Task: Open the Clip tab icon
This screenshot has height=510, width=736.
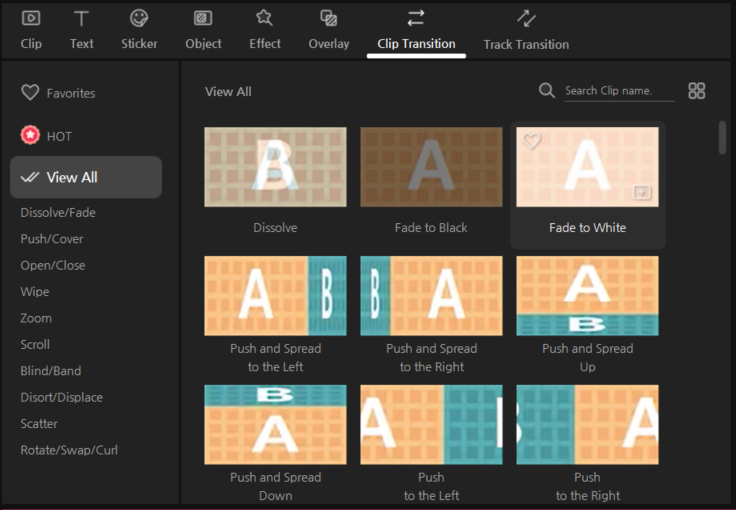Action: tap(31, 18)
